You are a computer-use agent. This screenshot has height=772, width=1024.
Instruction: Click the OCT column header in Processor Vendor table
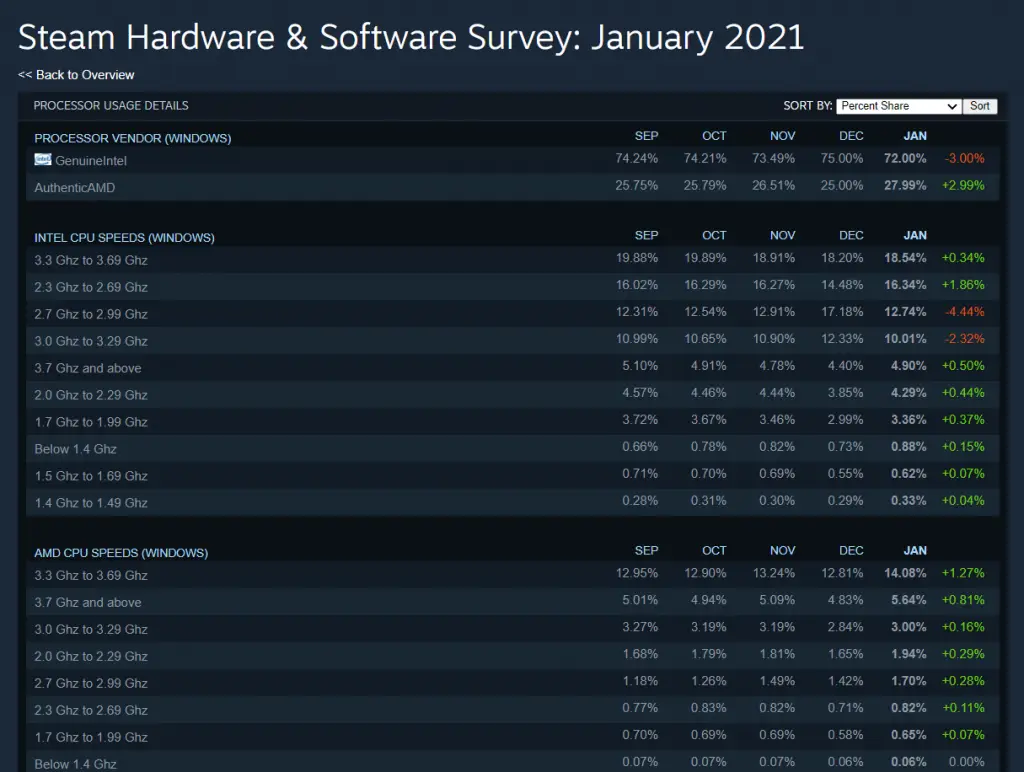pyautogui.click(x=714, y=136)
